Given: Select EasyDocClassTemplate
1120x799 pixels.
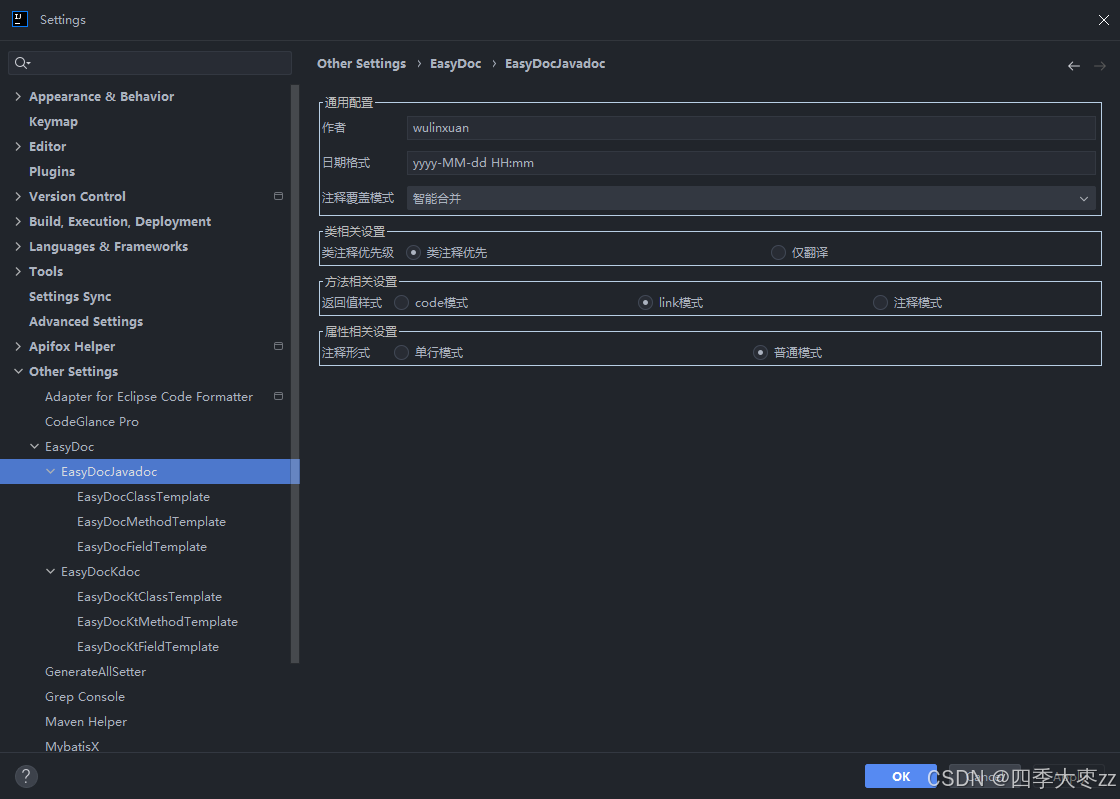Looking at the screenshot, I should 143,496.
